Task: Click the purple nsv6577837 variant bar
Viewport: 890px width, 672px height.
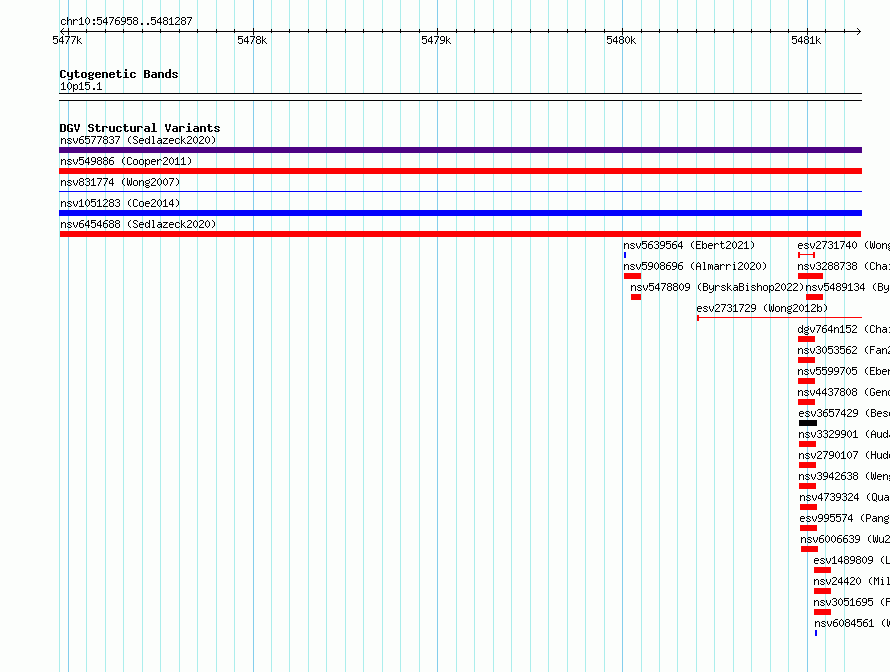Action: pyautogui.click(x=460, y=150)
